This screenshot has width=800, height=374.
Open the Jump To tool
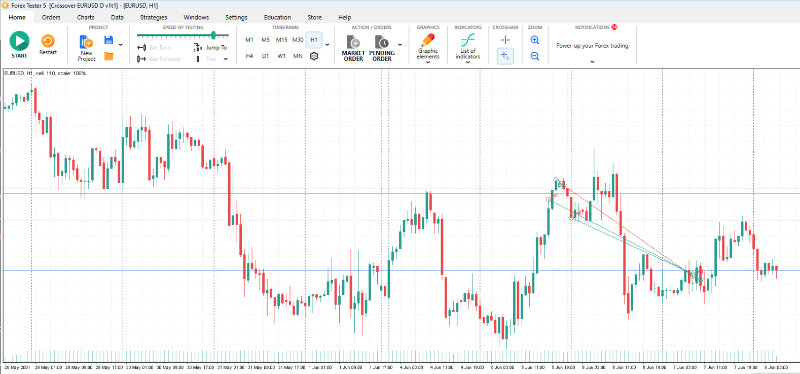[x=211, y=47]
